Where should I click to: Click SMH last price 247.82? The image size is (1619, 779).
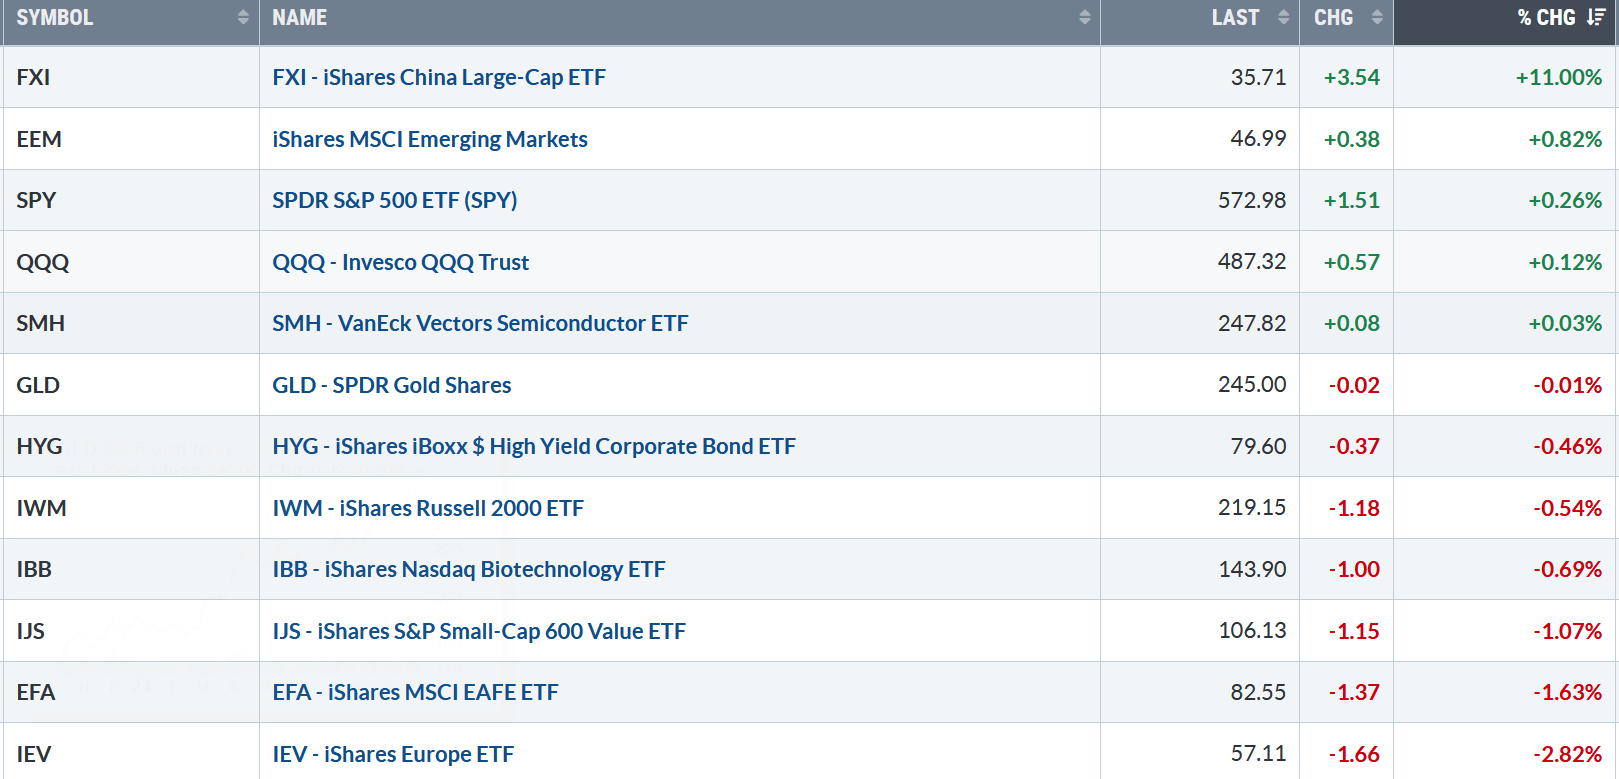coord(1252,323)
